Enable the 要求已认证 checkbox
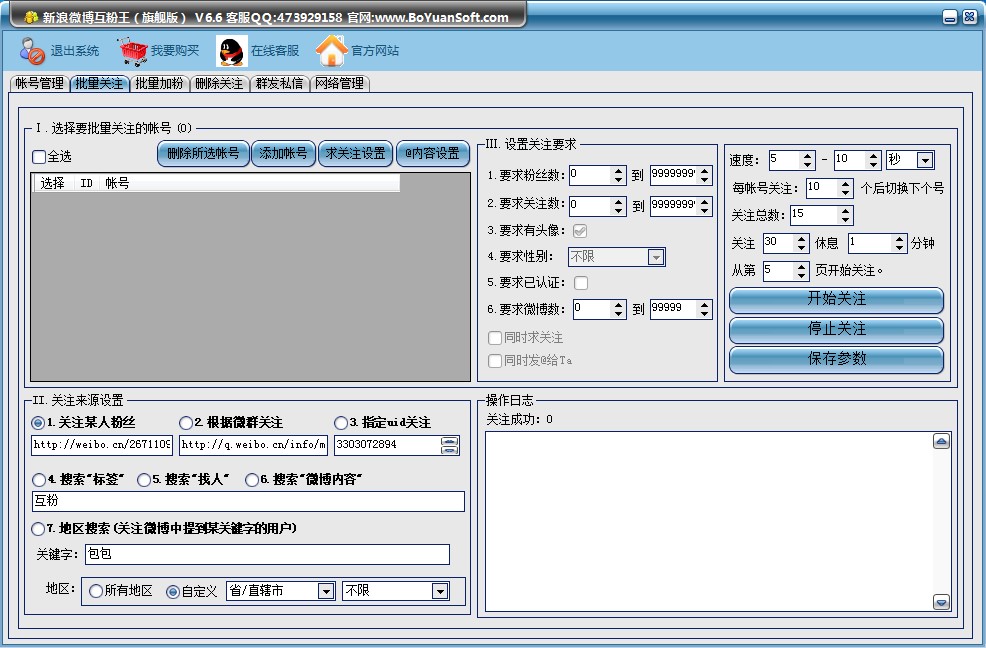986x648 pixels. pyautogui.click(x=581, y=283)
